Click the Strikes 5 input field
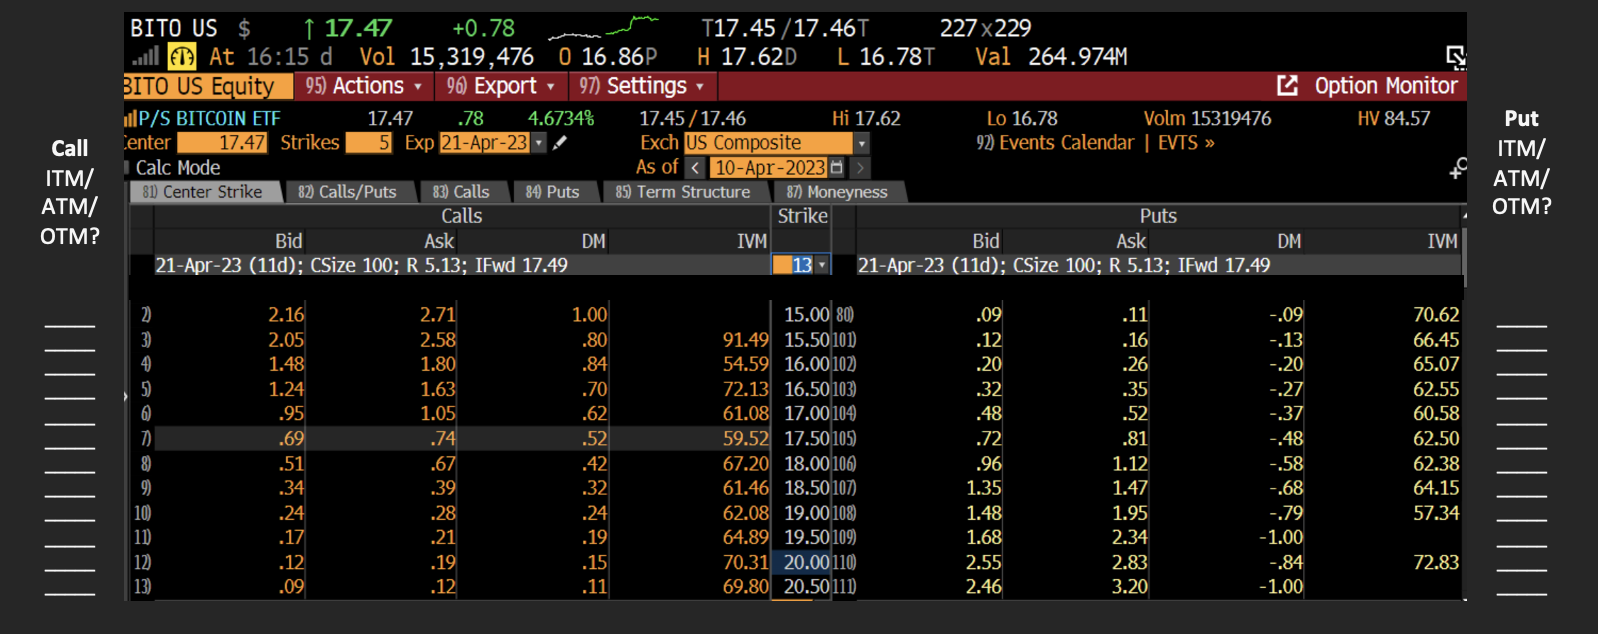The height and width of the screenshot is (634, 1598). click(x=368, y=143)
